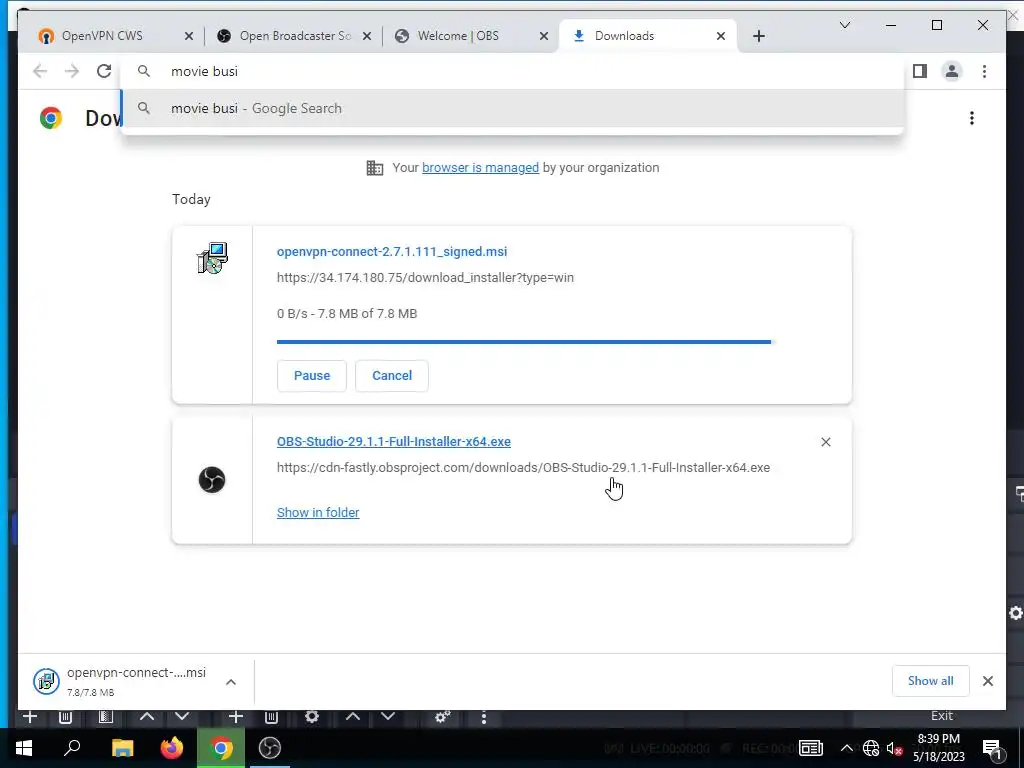Show OBS installer in folder
This screenshot has width=1024, height=768.
[318, 513]
